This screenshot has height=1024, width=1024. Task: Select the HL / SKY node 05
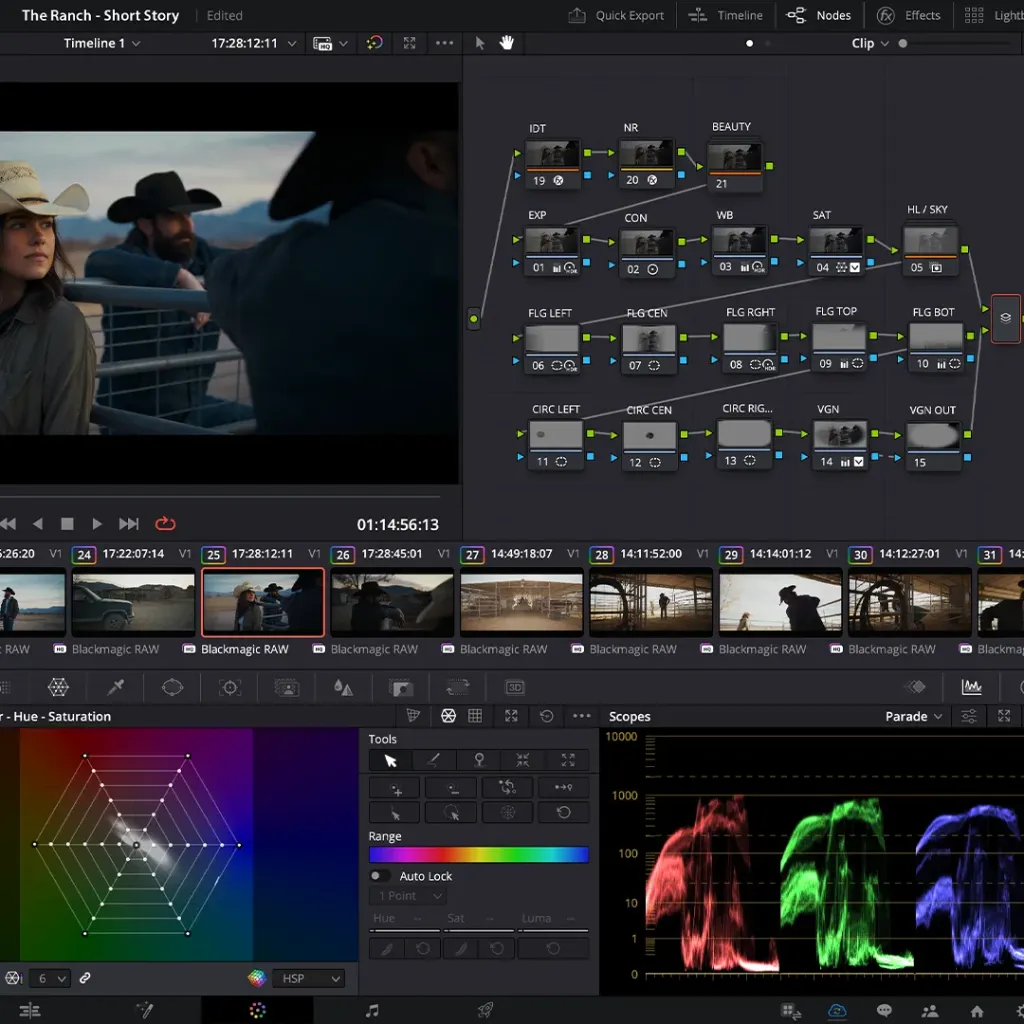(931, 251)
